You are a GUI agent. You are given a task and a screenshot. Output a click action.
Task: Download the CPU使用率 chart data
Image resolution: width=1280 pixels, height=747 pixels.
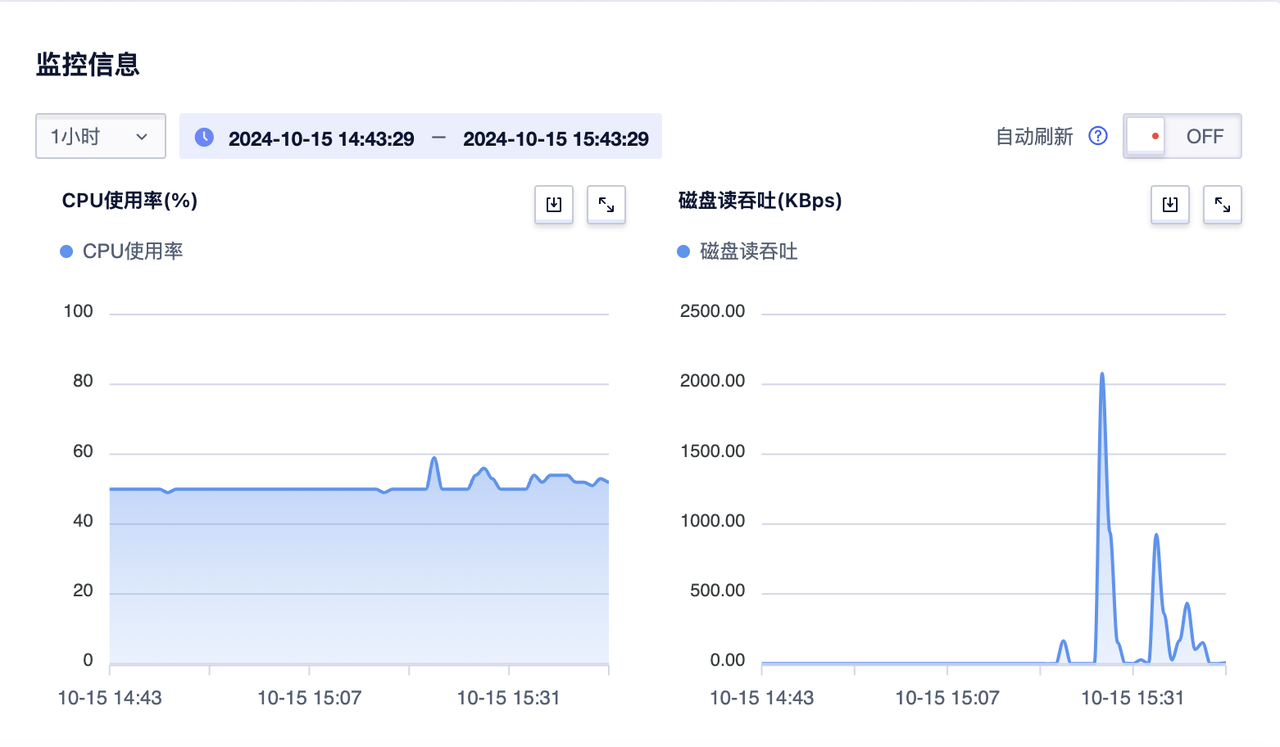(x=553, y=204)
